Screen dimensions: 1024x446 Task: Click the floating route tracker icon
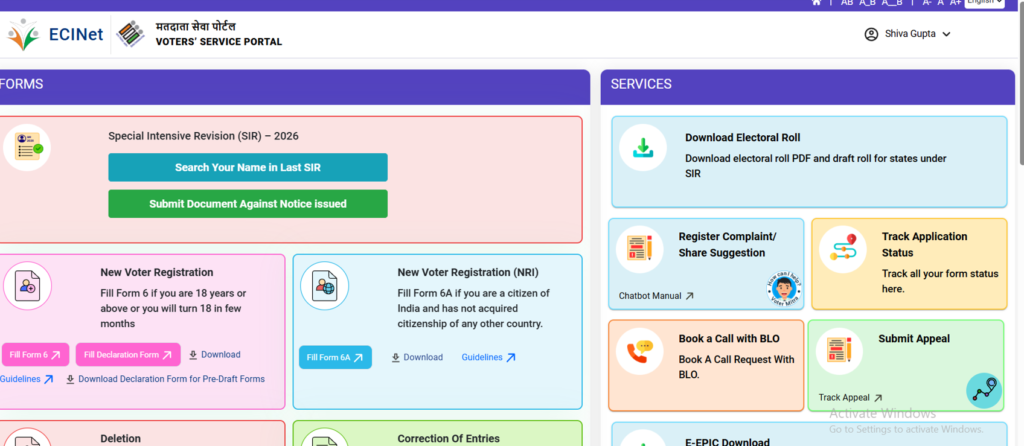(984, 391)
